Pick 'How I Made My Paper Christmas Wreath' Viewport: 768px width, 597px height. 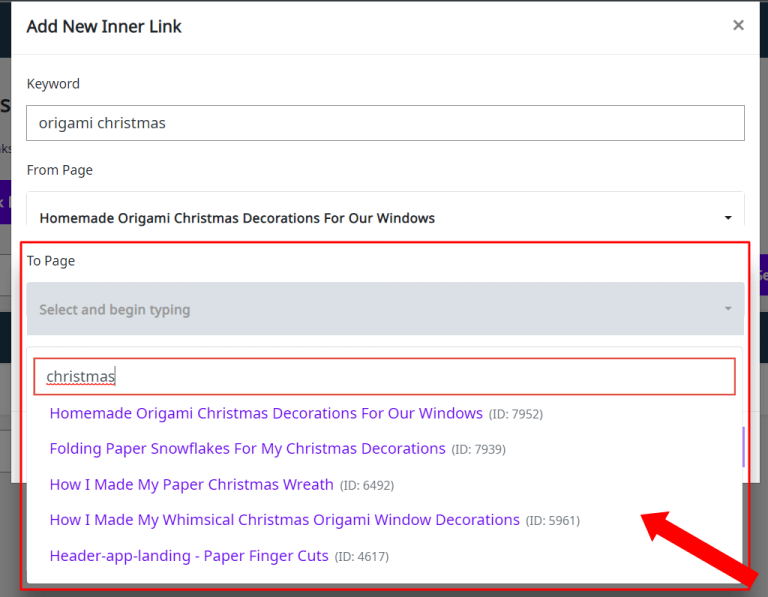point(191,485)
